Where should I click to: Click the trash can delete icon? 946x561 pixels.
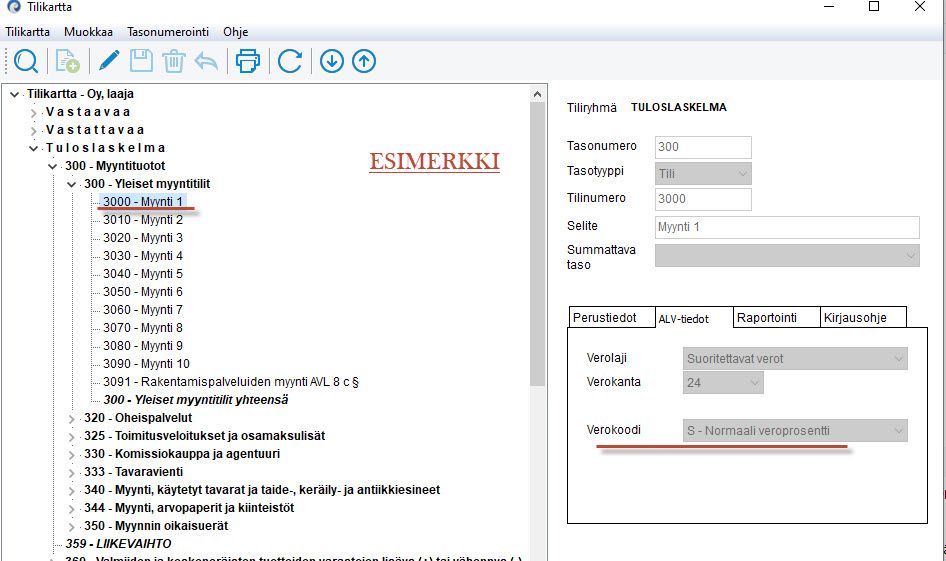[x=174, y=62]
